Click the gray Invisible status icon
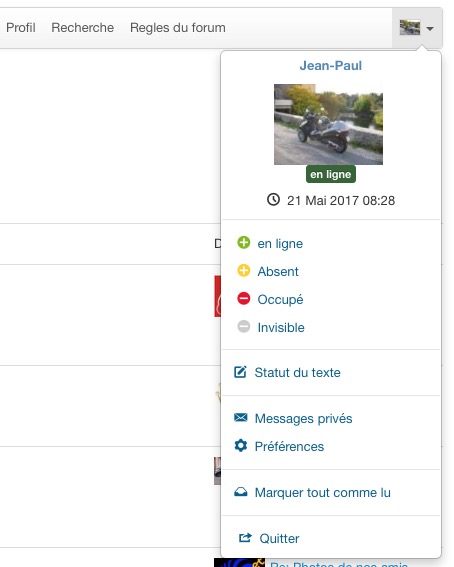The image size is (454, 567). click(x=243, y=327)
